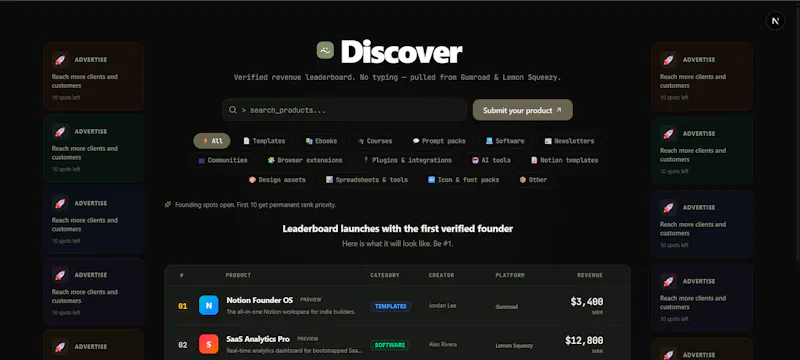Click the Lemon Squeezy platform cell
Screen dimensions: 800x360
pos(514,346)
